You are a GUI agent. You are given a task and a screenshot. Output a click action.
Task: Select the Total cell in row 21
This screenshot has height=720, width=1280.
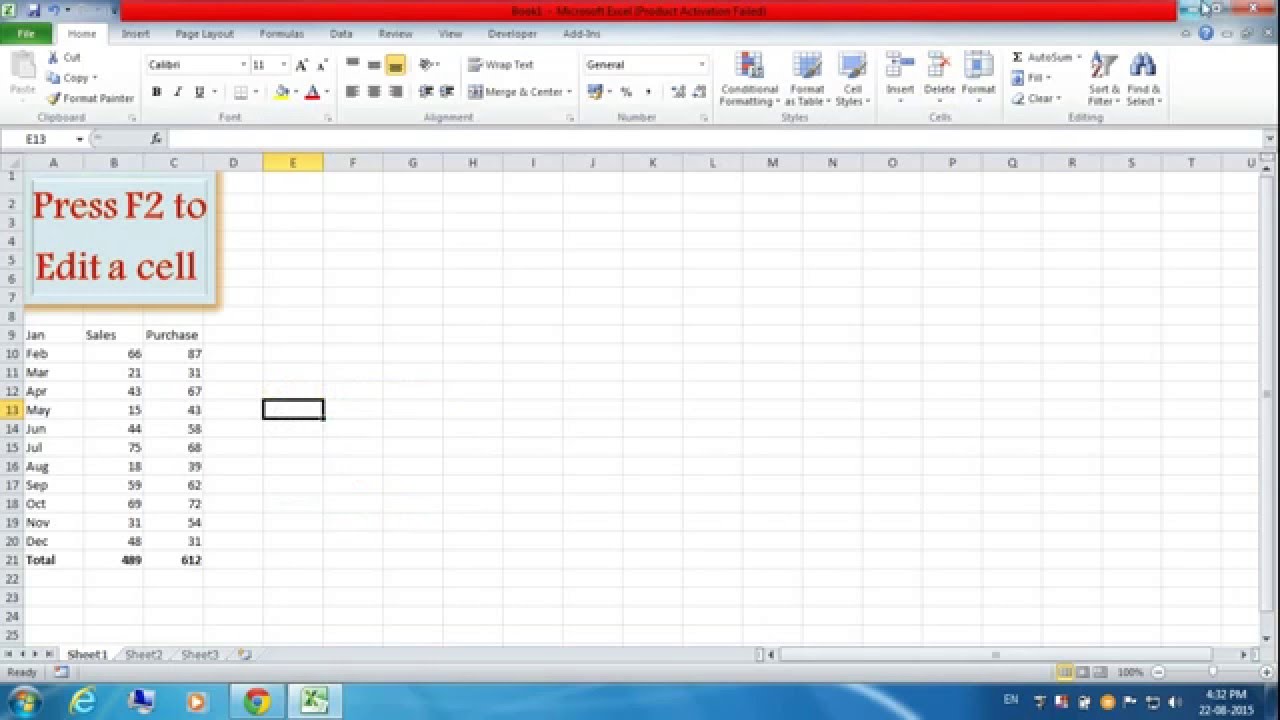[x=53, y=560]
